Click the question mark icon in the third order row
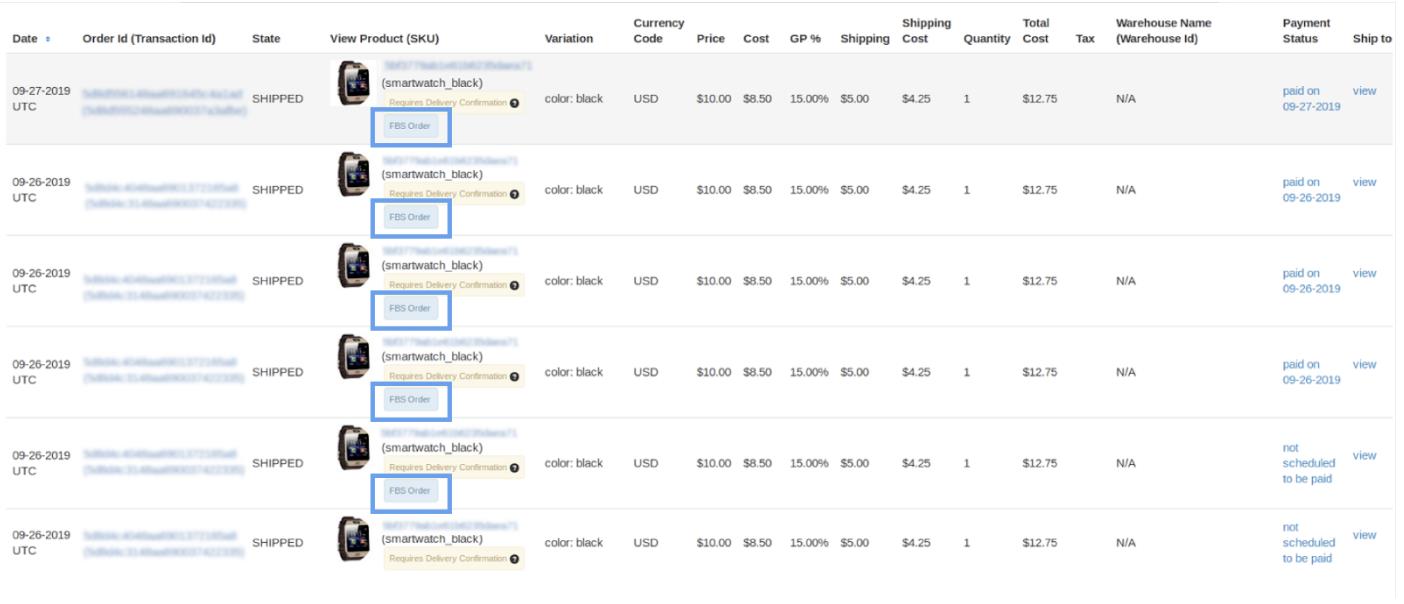 click(514, 285)
